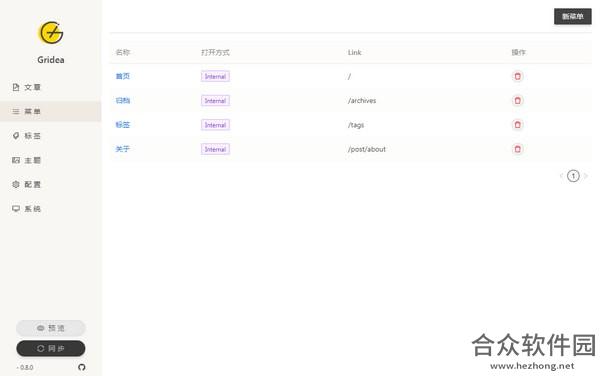Delete the /archives menu row
Viewport: 600px width, 376px height.
coord(517,101)
